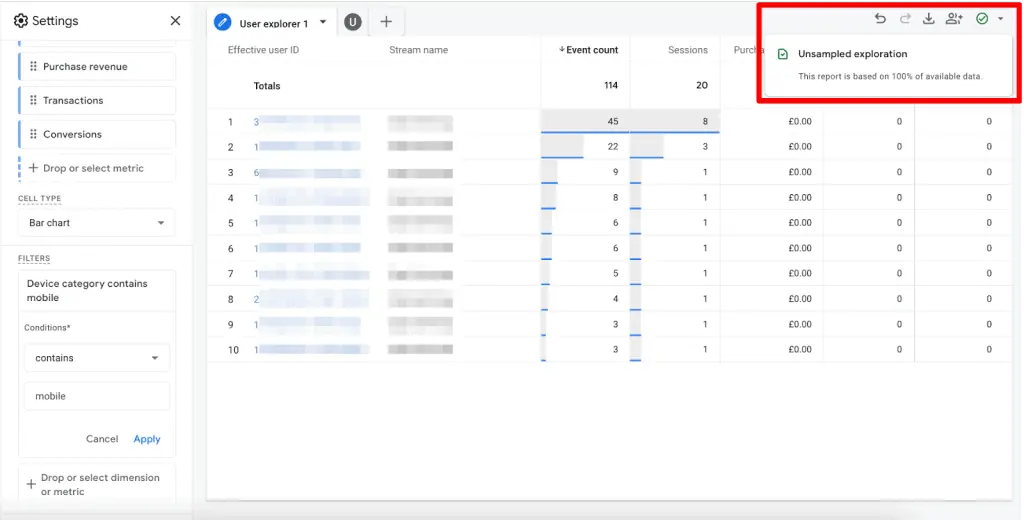Click the Settings gear icon
This screenshot has height=520, width=1024.
coord(21,21)
